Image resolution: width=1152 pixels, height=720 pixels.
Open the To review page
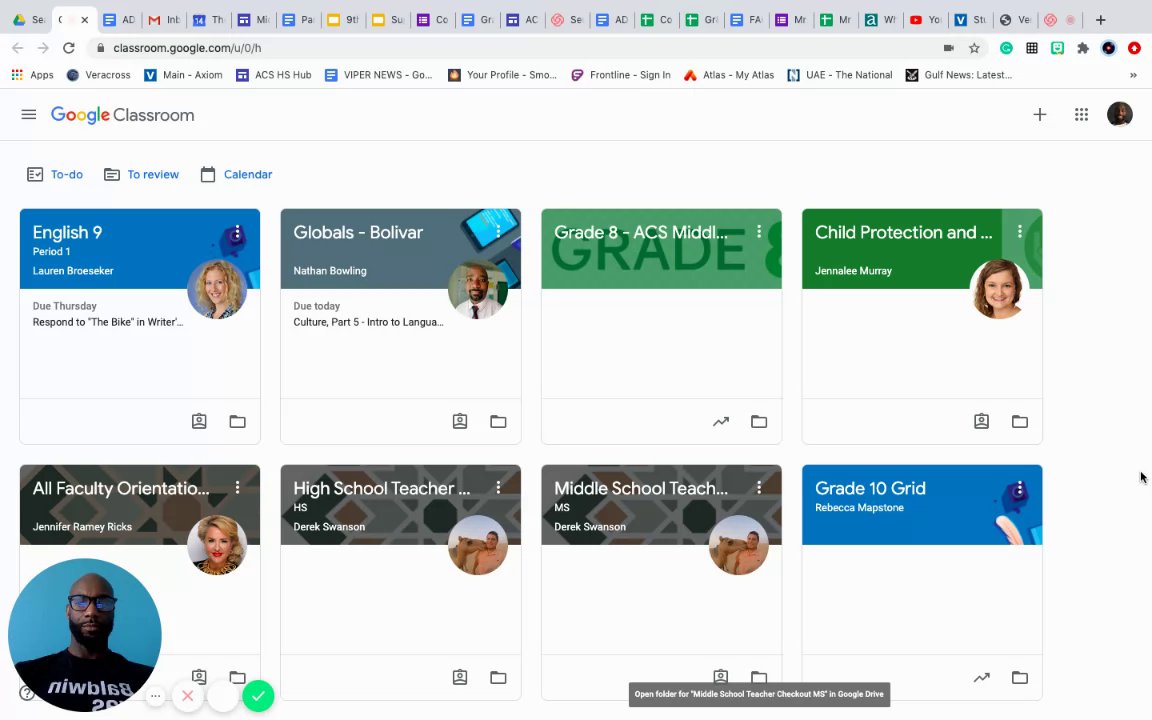coord(142,174)
